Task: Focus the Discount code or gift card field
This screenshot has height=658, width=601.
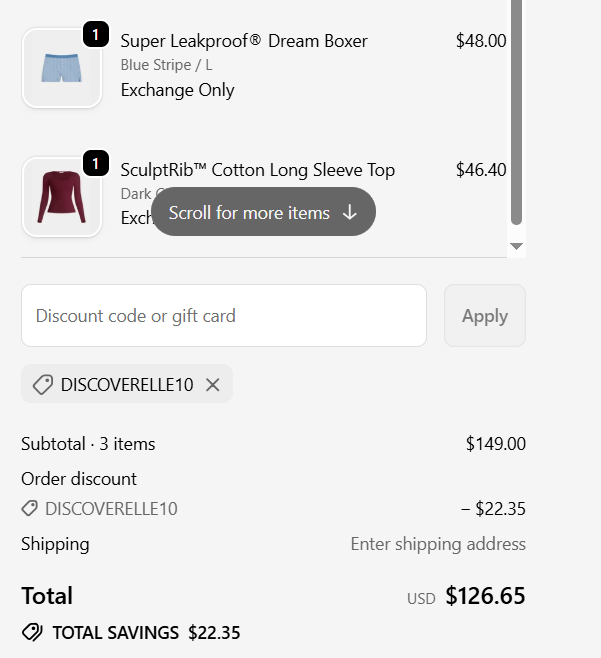Action: click(224, 316)
